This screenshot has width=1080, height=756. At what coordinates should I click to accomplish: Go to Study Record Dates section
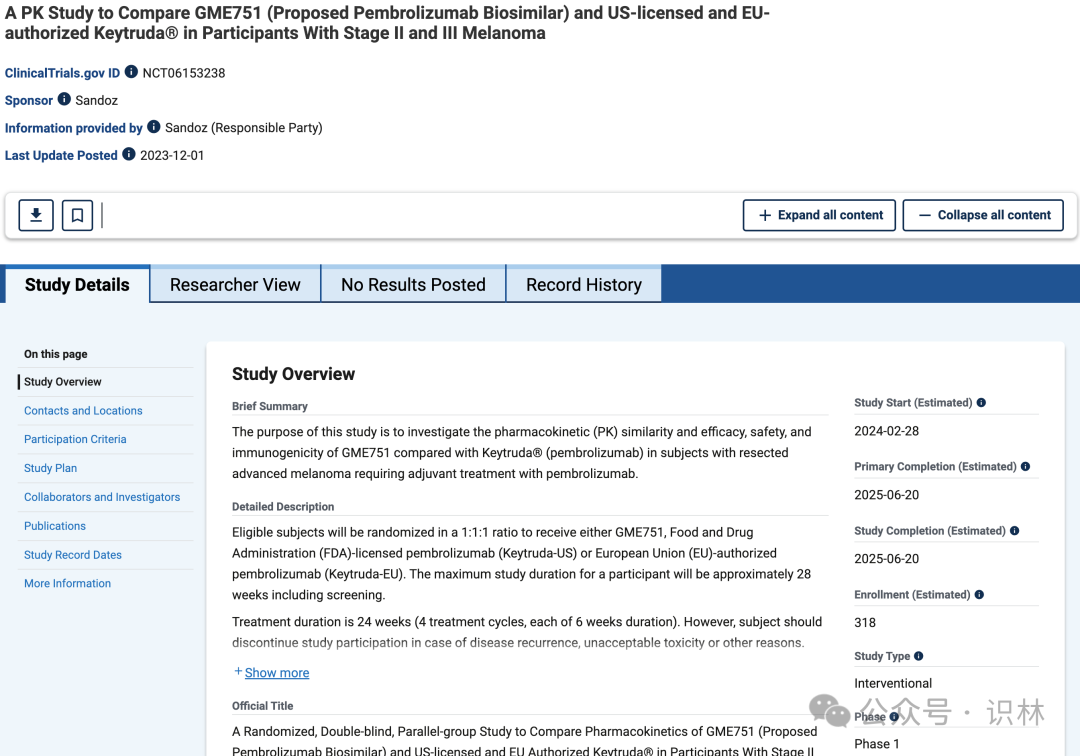tap(73, 555)
